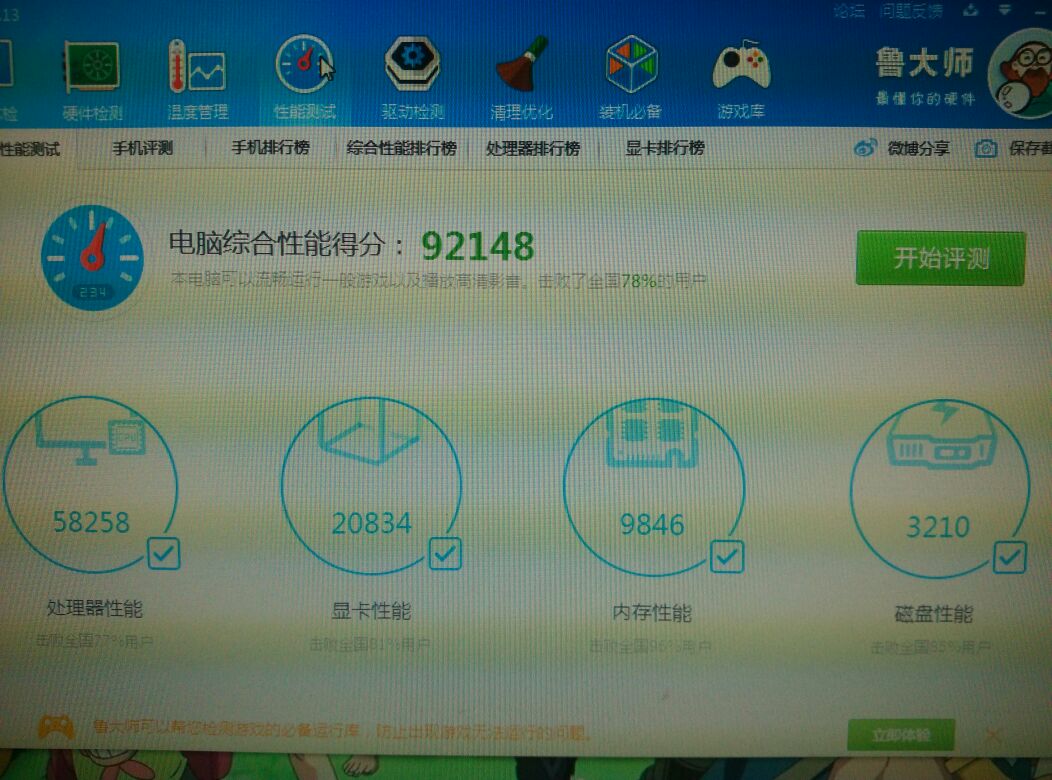Click the 性能测试 speedometer gauge icon
Screen dimensions: 1052x780
[x=303, y=62]
